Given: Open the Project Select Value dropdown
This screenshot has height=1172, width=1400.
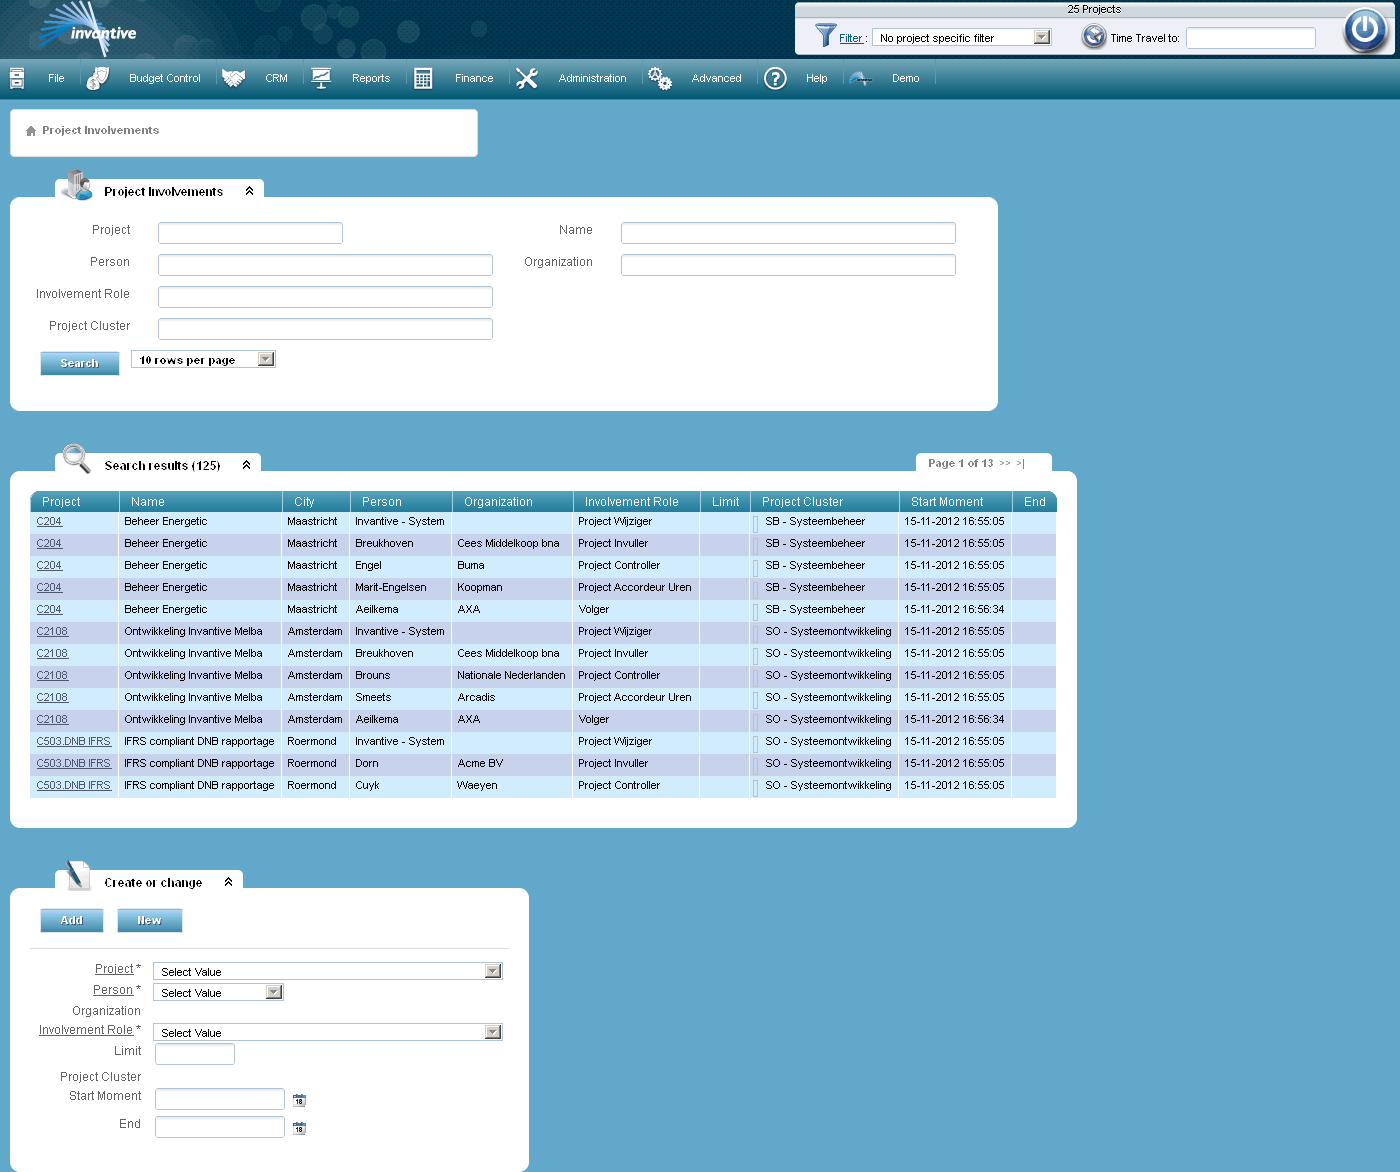Looking at the screenshot, I should [x=491, y=970].
